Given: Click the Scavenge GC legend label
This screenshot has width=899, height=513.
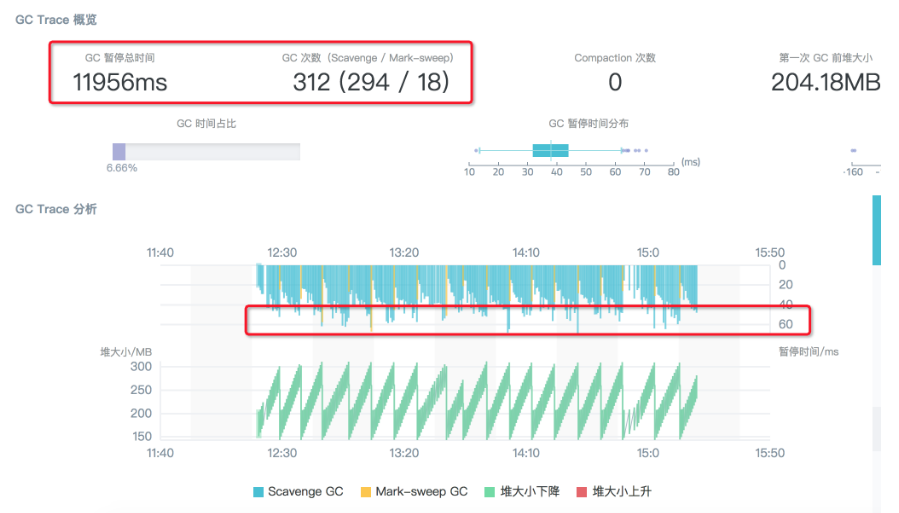Looking at the screenshot, I should (306, 492).
